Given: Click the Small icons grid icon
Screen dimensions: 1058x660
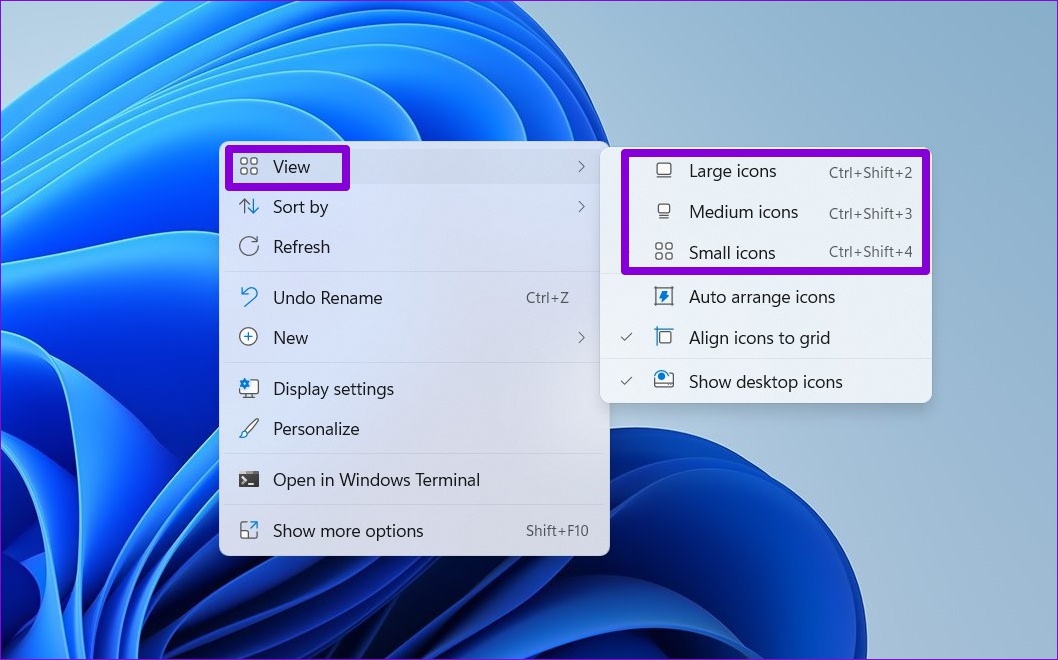Looking at the screenshot, I should tap(664, 252).
